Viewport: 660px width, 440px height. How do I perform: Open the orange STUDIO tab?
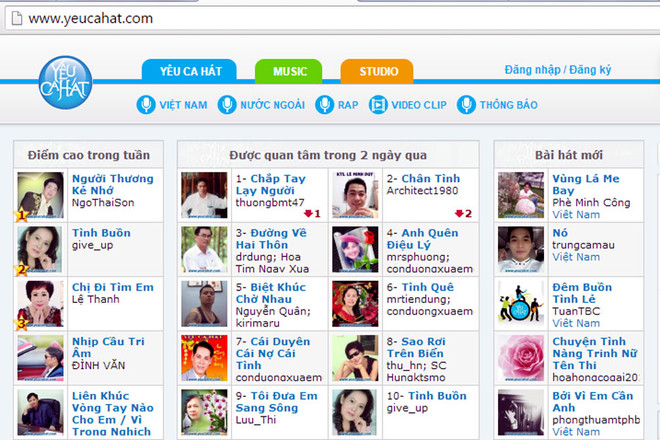pos(377,71)
